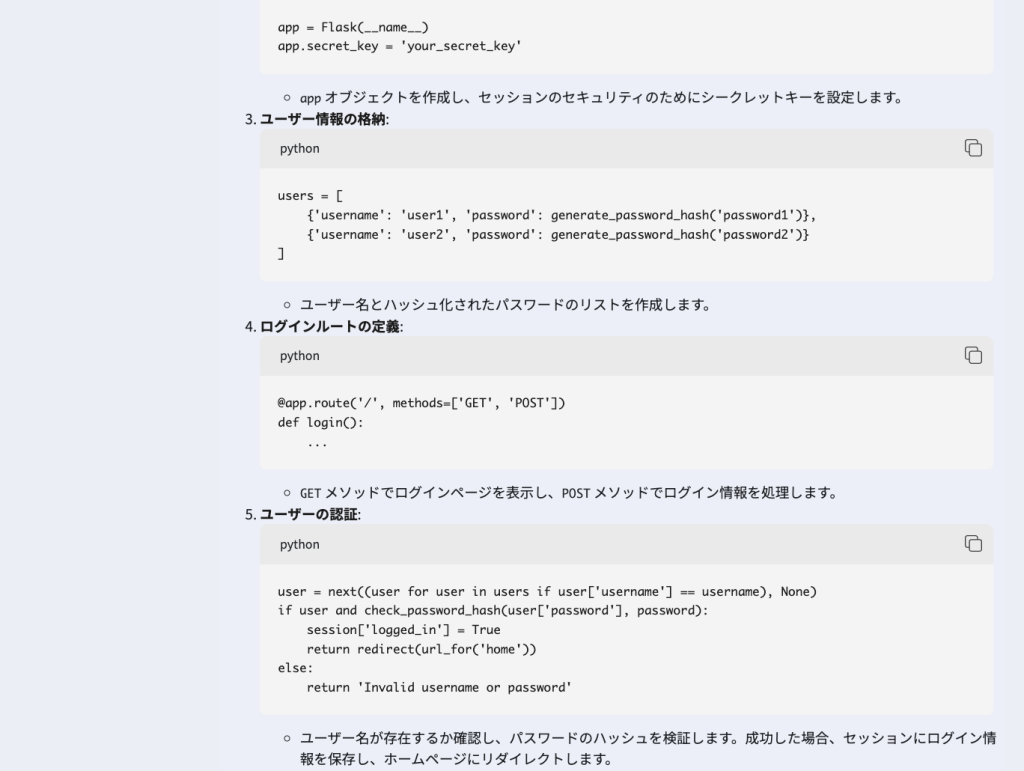
Task: Click the 'Invalid username or password' return line
Action: click(438, 687)
